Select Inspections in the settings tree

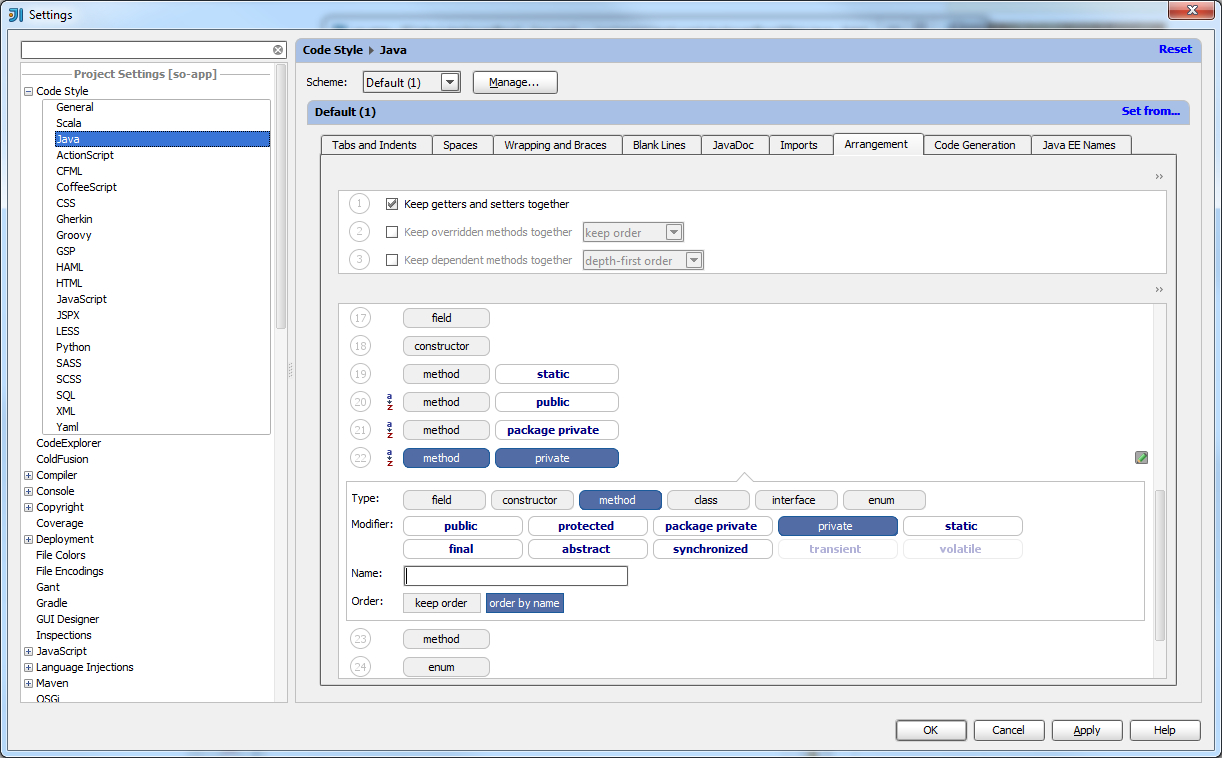pos(64,635)
